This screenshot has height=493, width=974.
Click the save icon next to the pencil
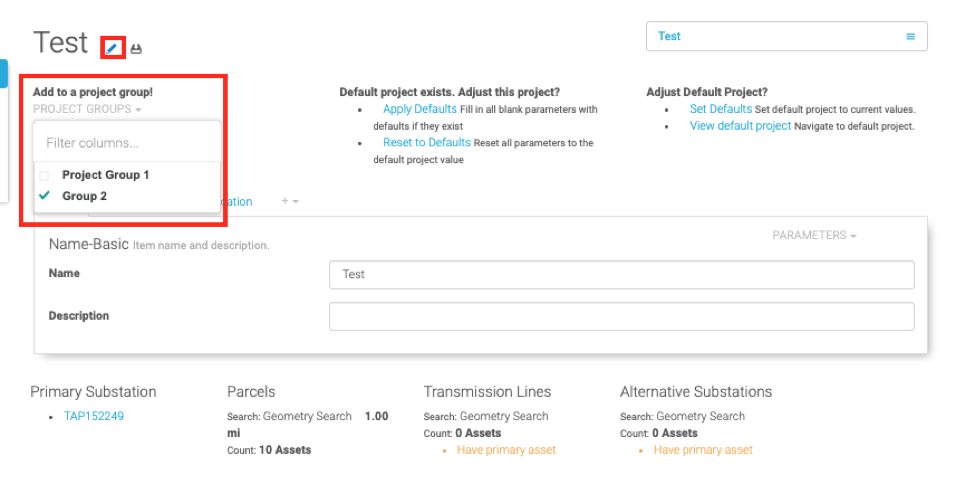[x=136, y=48]
